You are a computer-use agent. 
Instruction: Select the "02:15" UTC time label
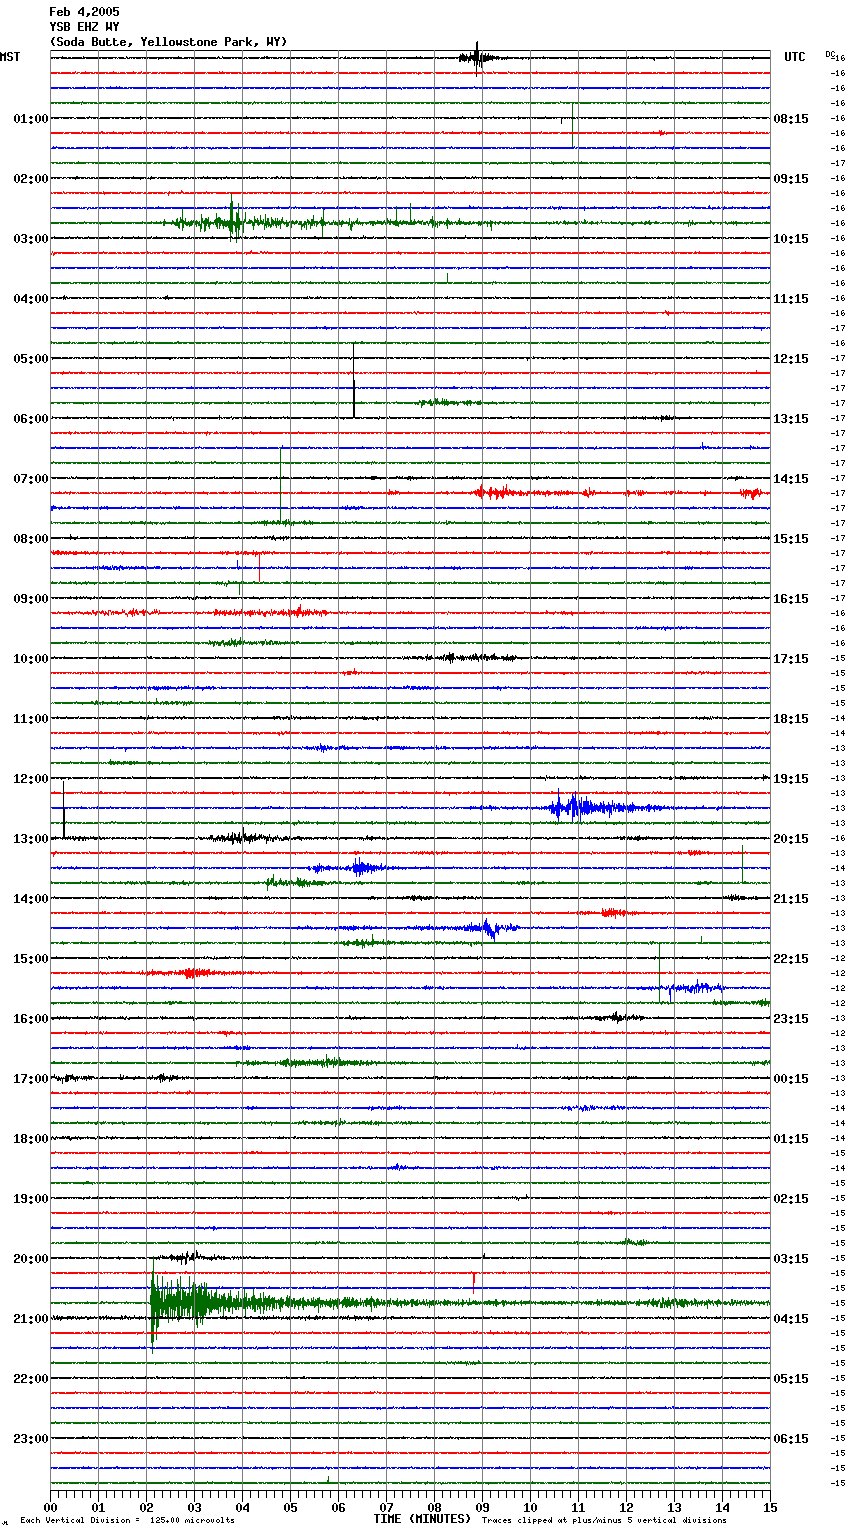tap(791, 1199)
